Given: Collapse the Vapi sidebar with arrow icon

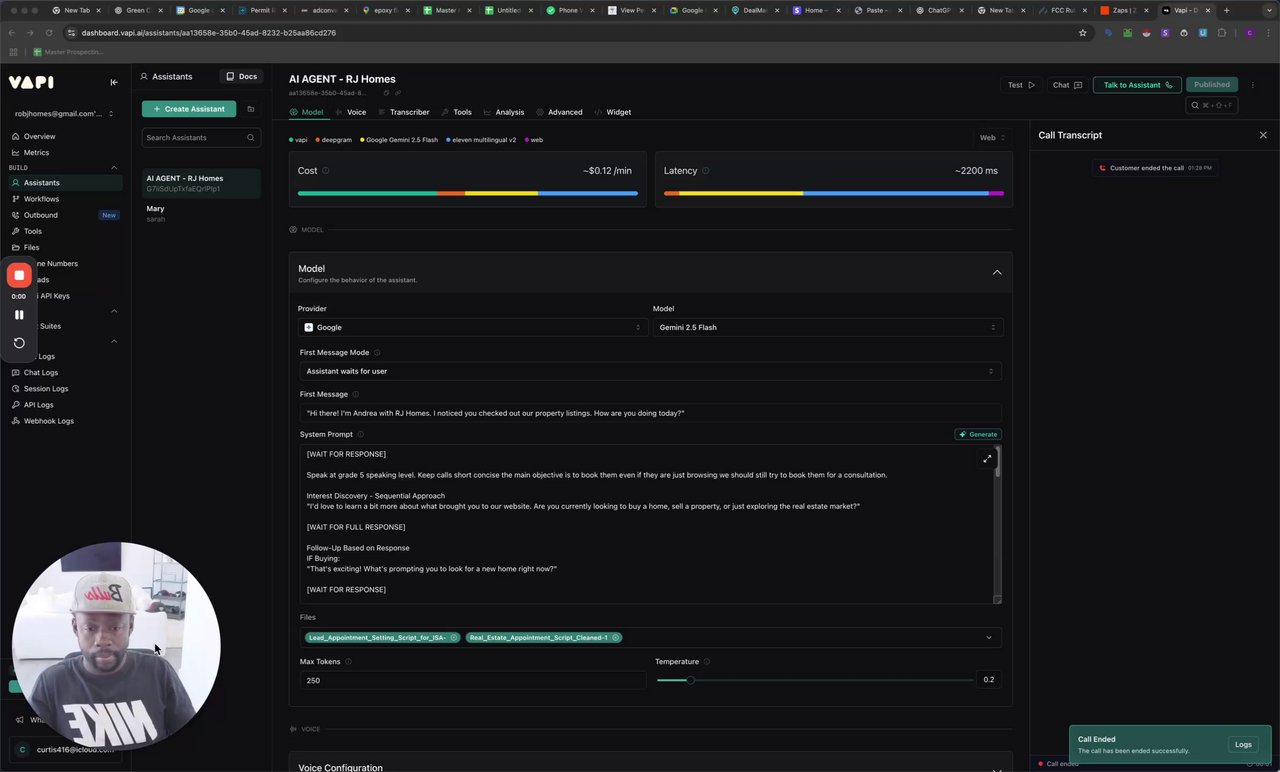Looking at the screenshot, I should tap(114, 82).
